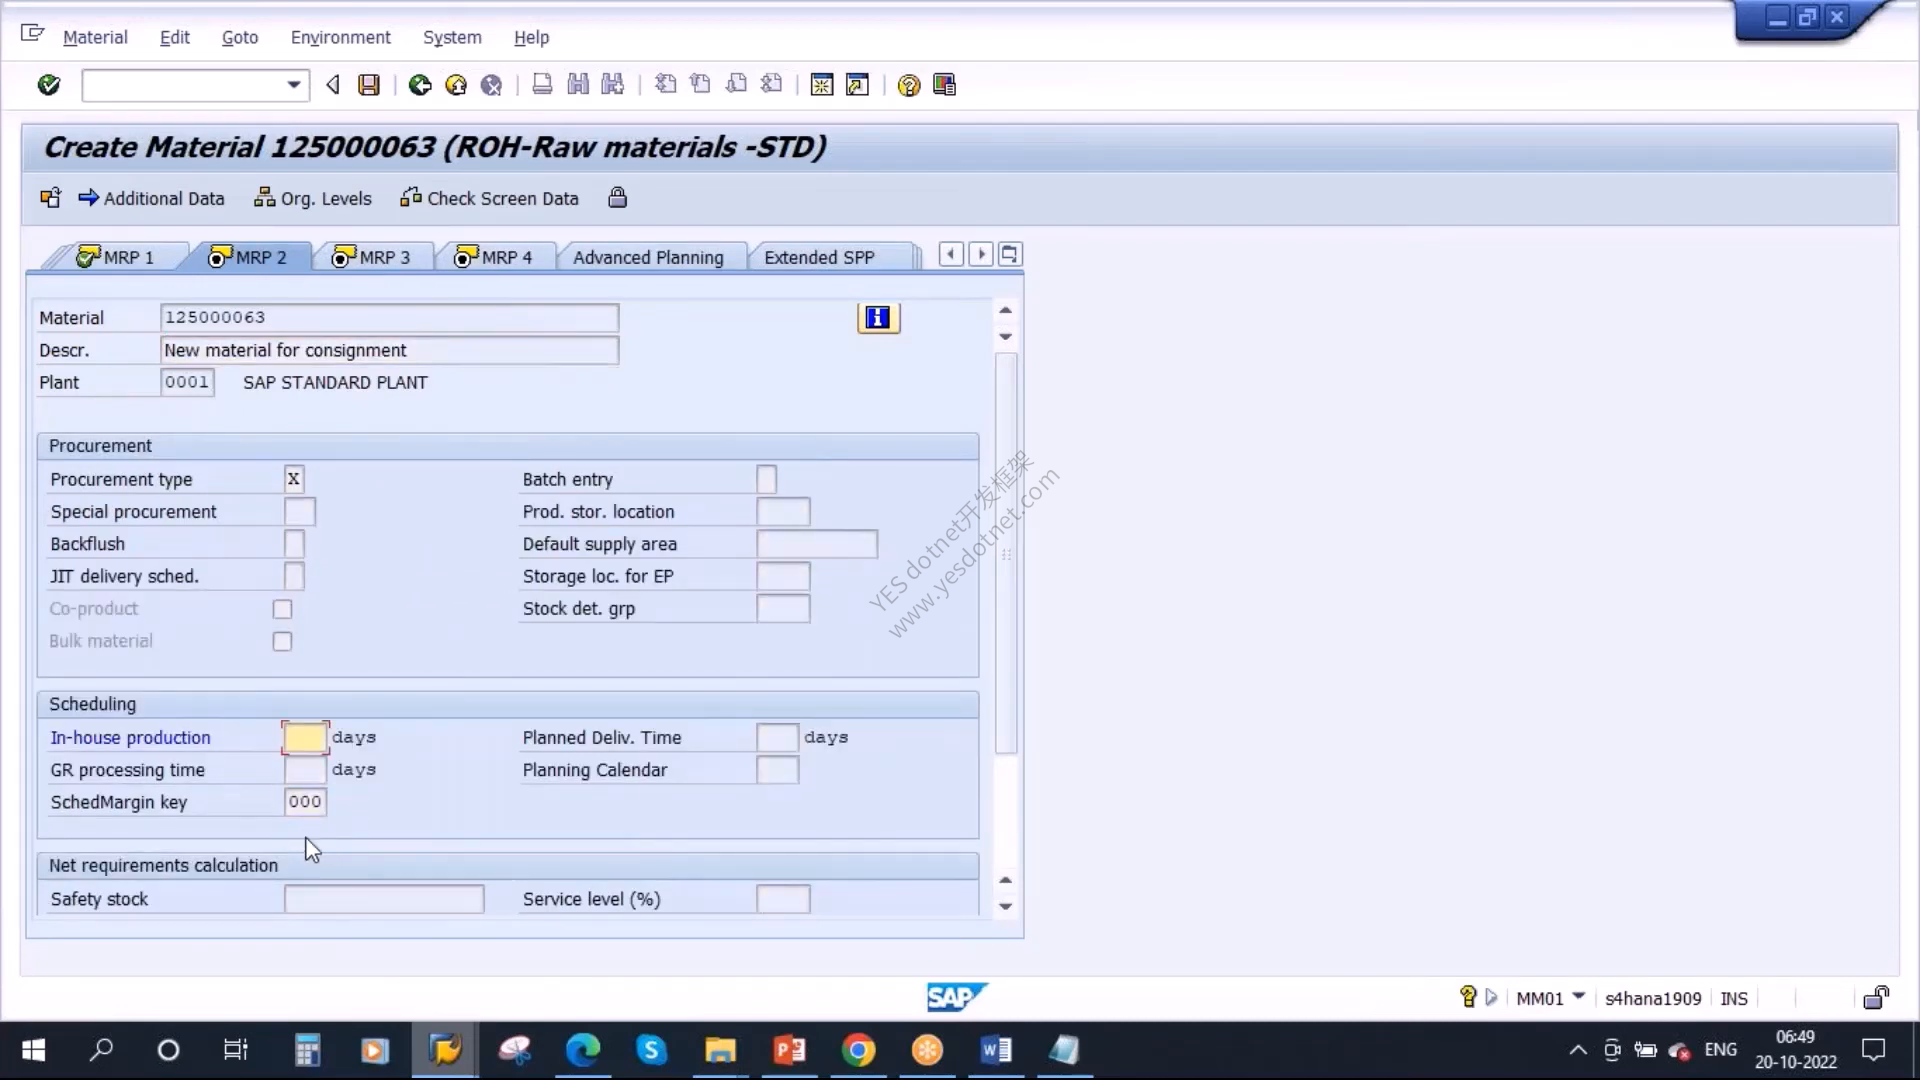Click the Check Screen Data button

click(490, 198)
